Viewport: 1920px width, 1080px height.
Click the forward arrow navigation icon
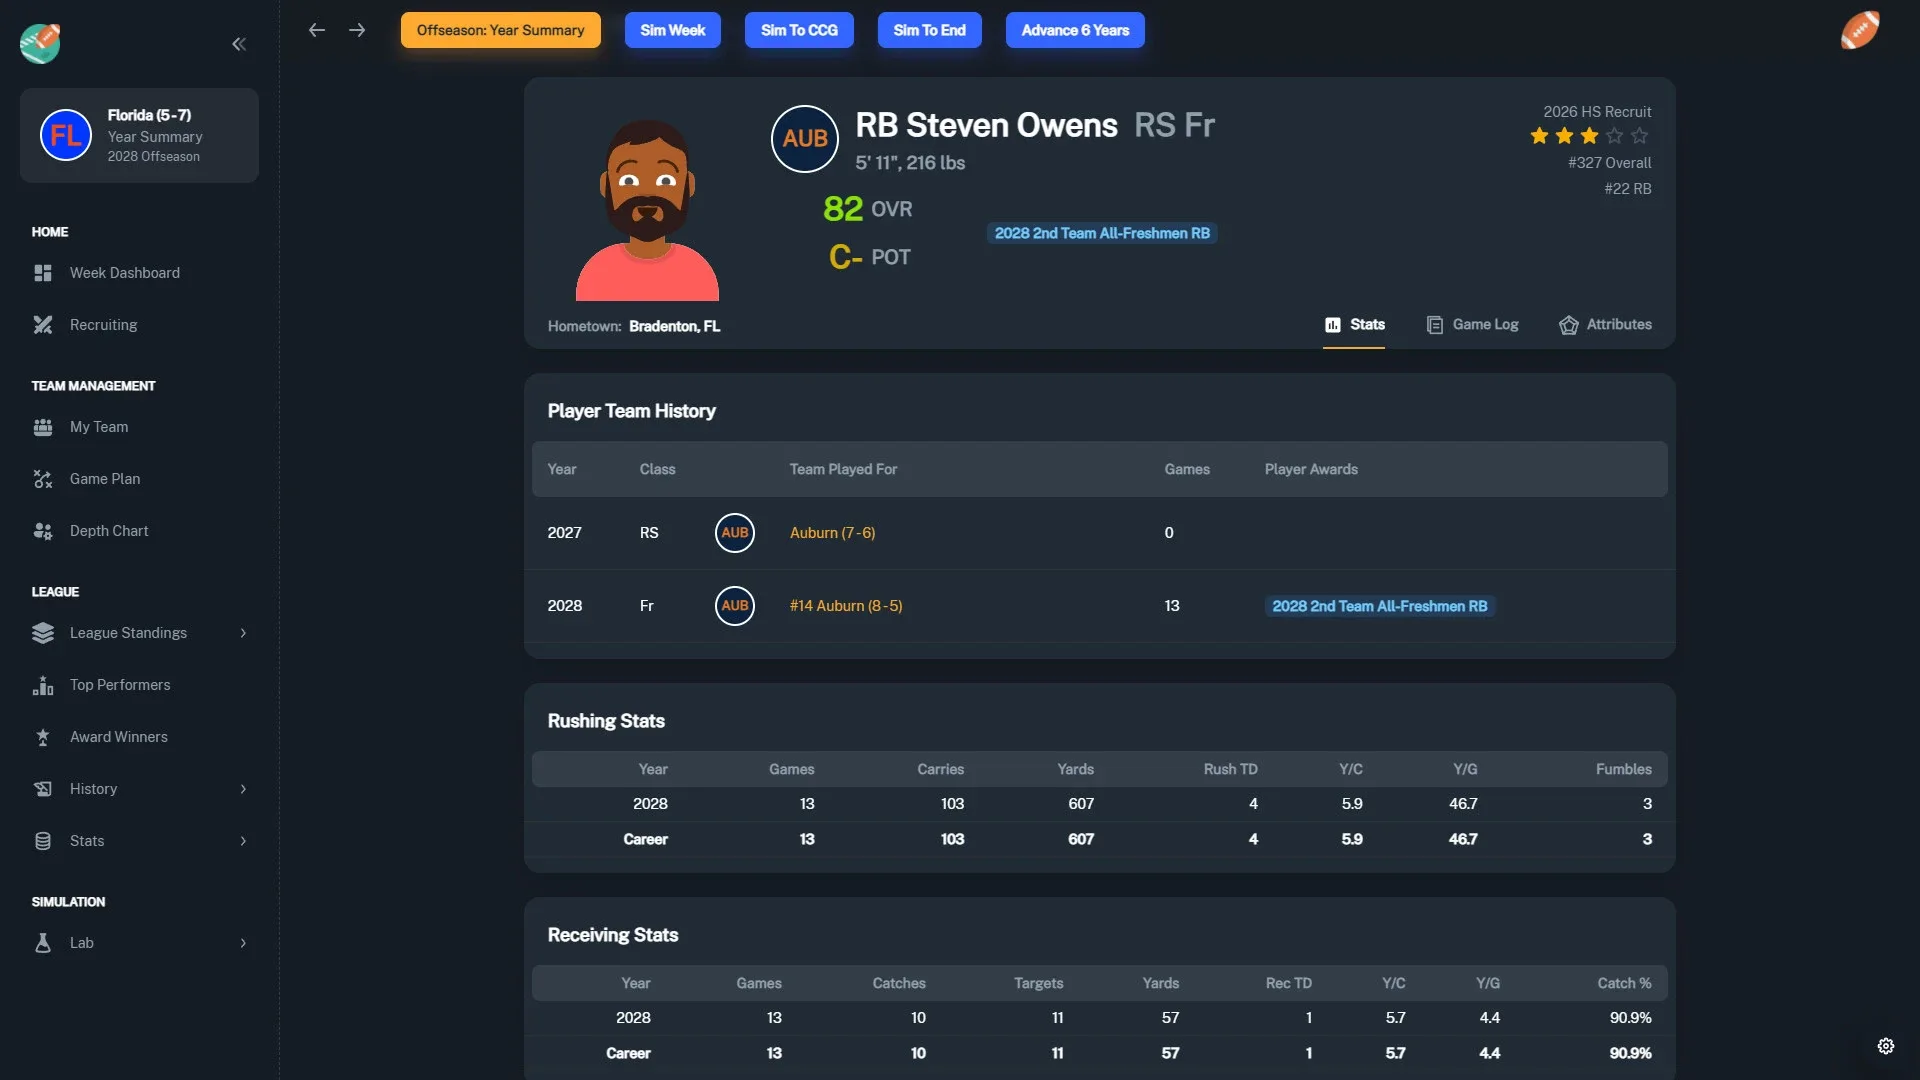[x=357, y=30]
